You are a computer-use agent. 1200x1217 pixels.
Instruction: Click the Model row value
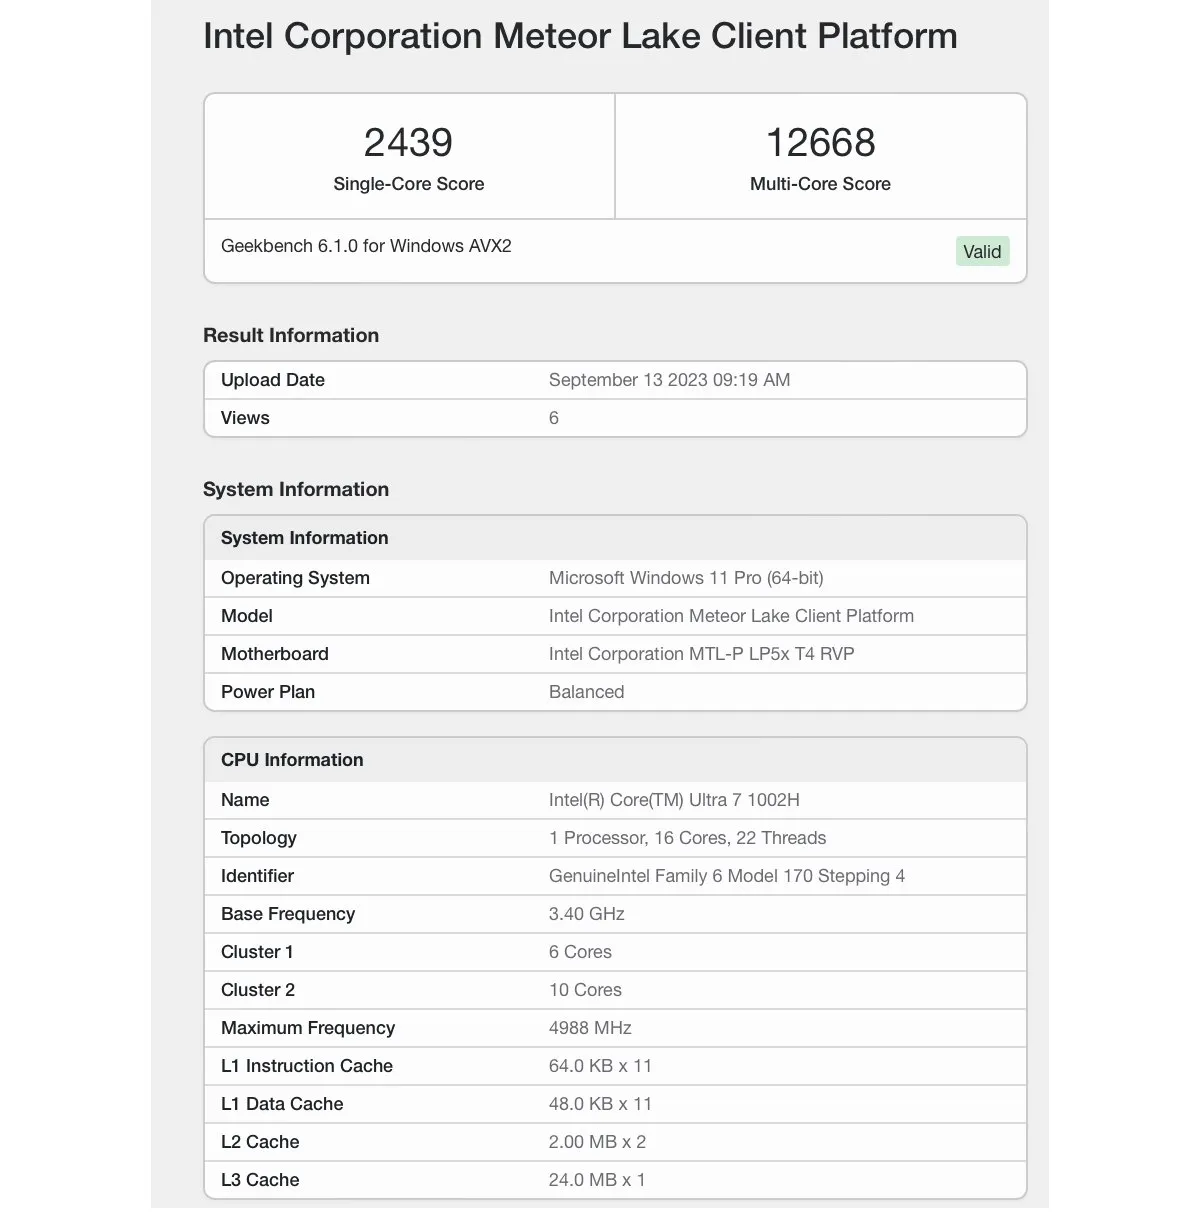tap(731, 616)
